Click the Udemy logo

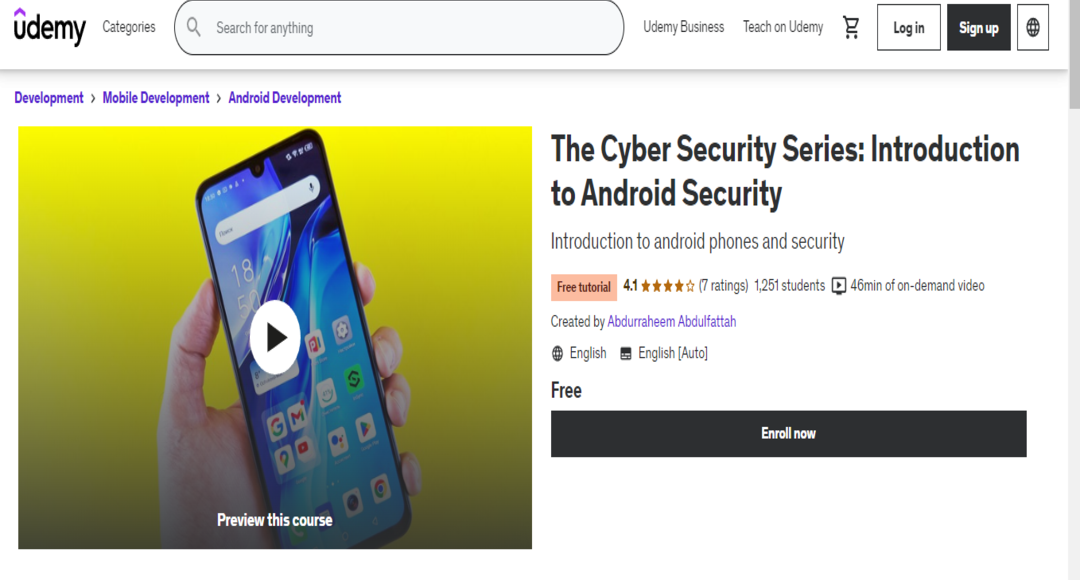(49, 28)
